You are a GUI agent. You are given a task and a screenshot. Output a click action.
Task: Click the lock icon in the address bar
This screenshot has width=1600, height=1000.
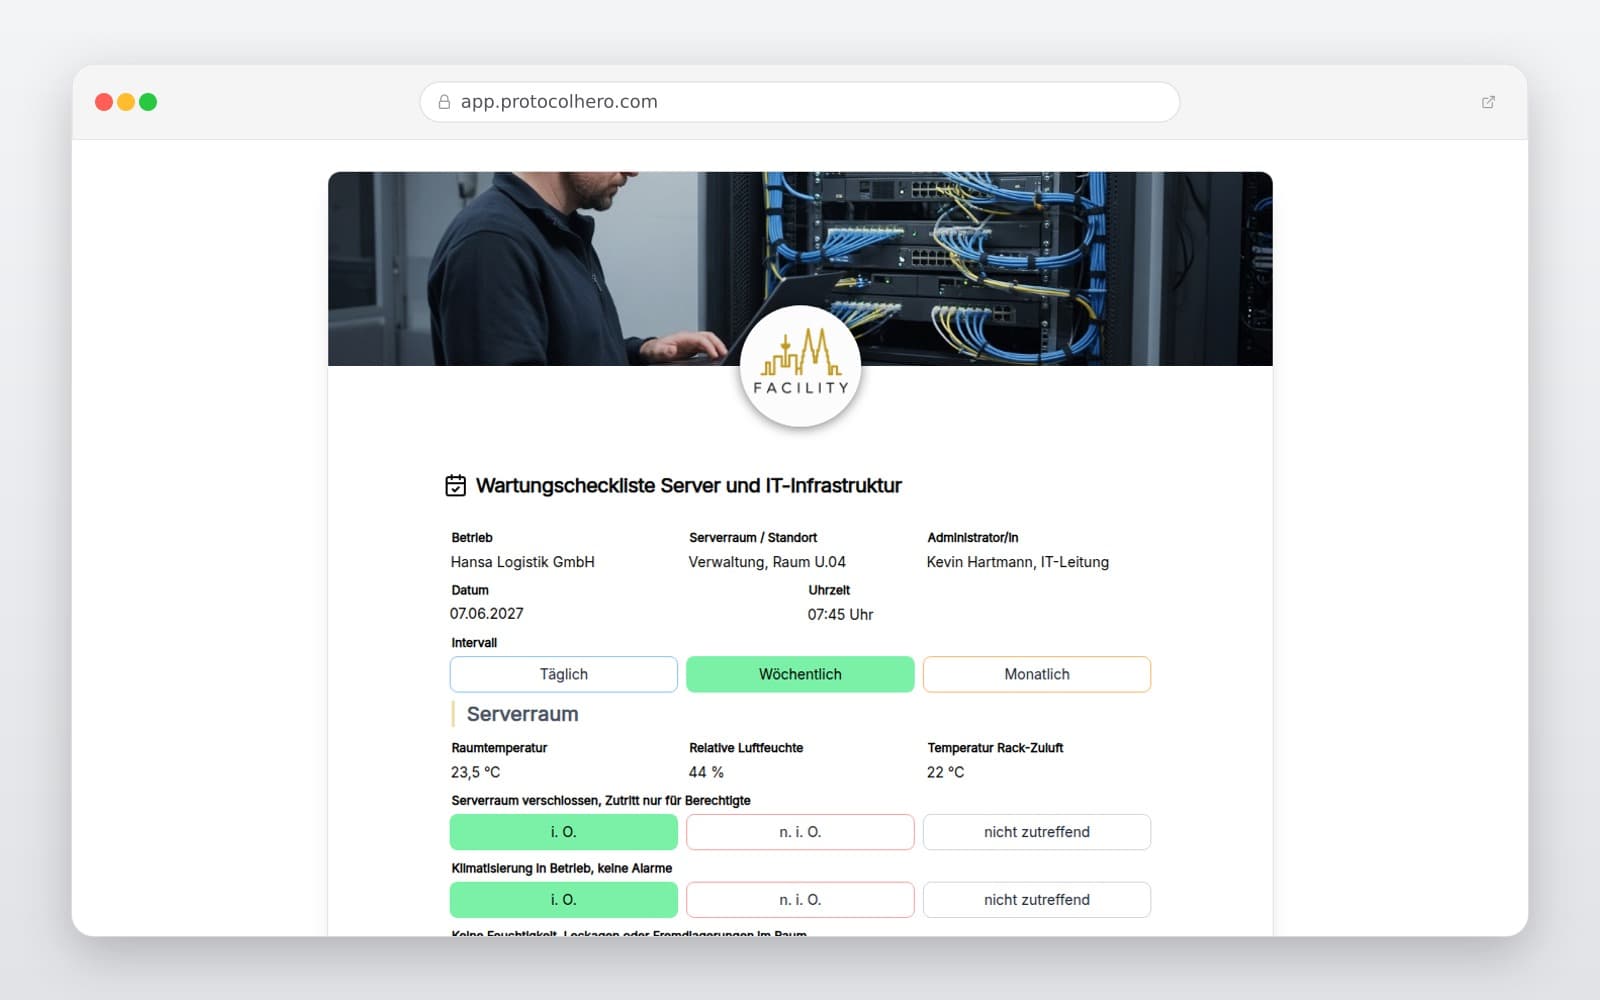[444, 102]
